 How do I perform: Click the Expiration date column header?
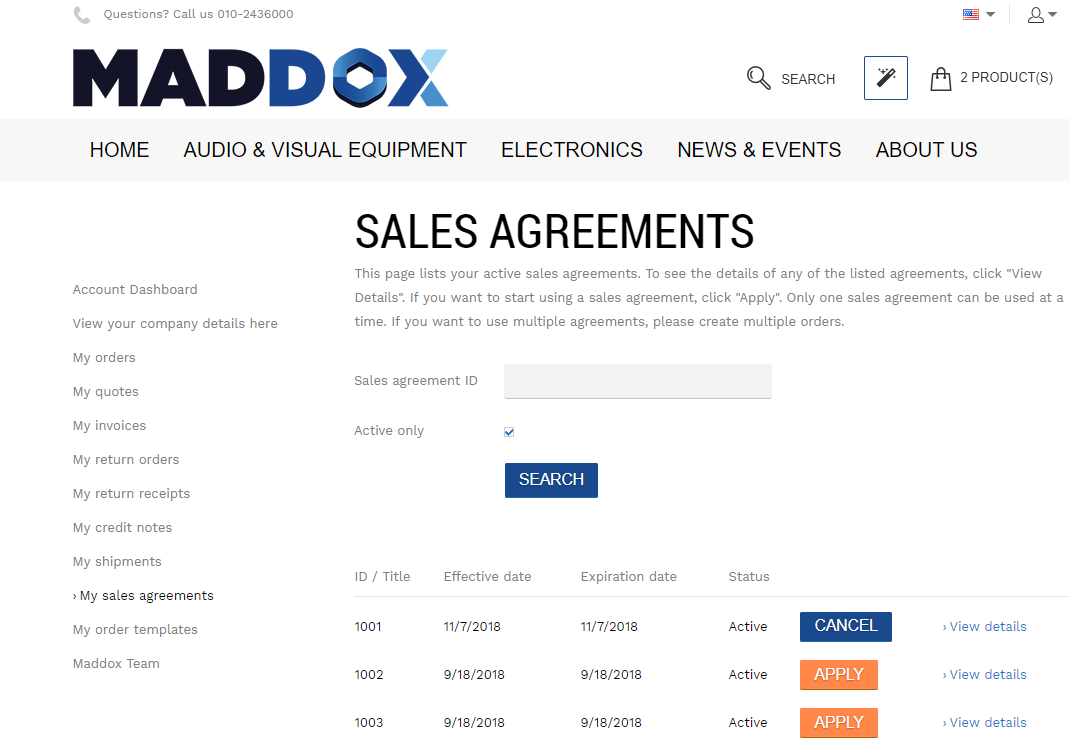point(629,577)
